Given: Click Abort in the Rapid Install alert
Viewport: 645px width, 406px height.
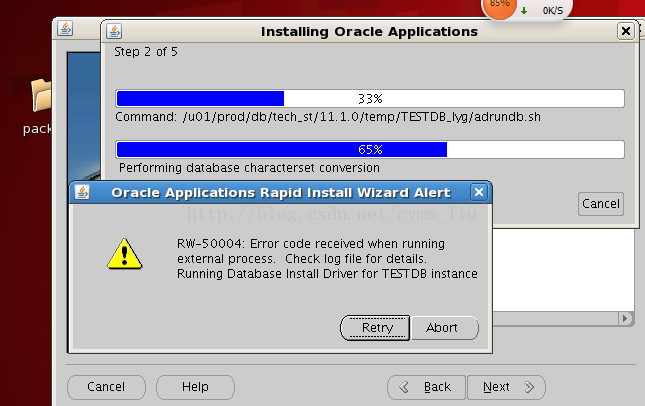Looking at the screenshot, I should pos(445,328).
